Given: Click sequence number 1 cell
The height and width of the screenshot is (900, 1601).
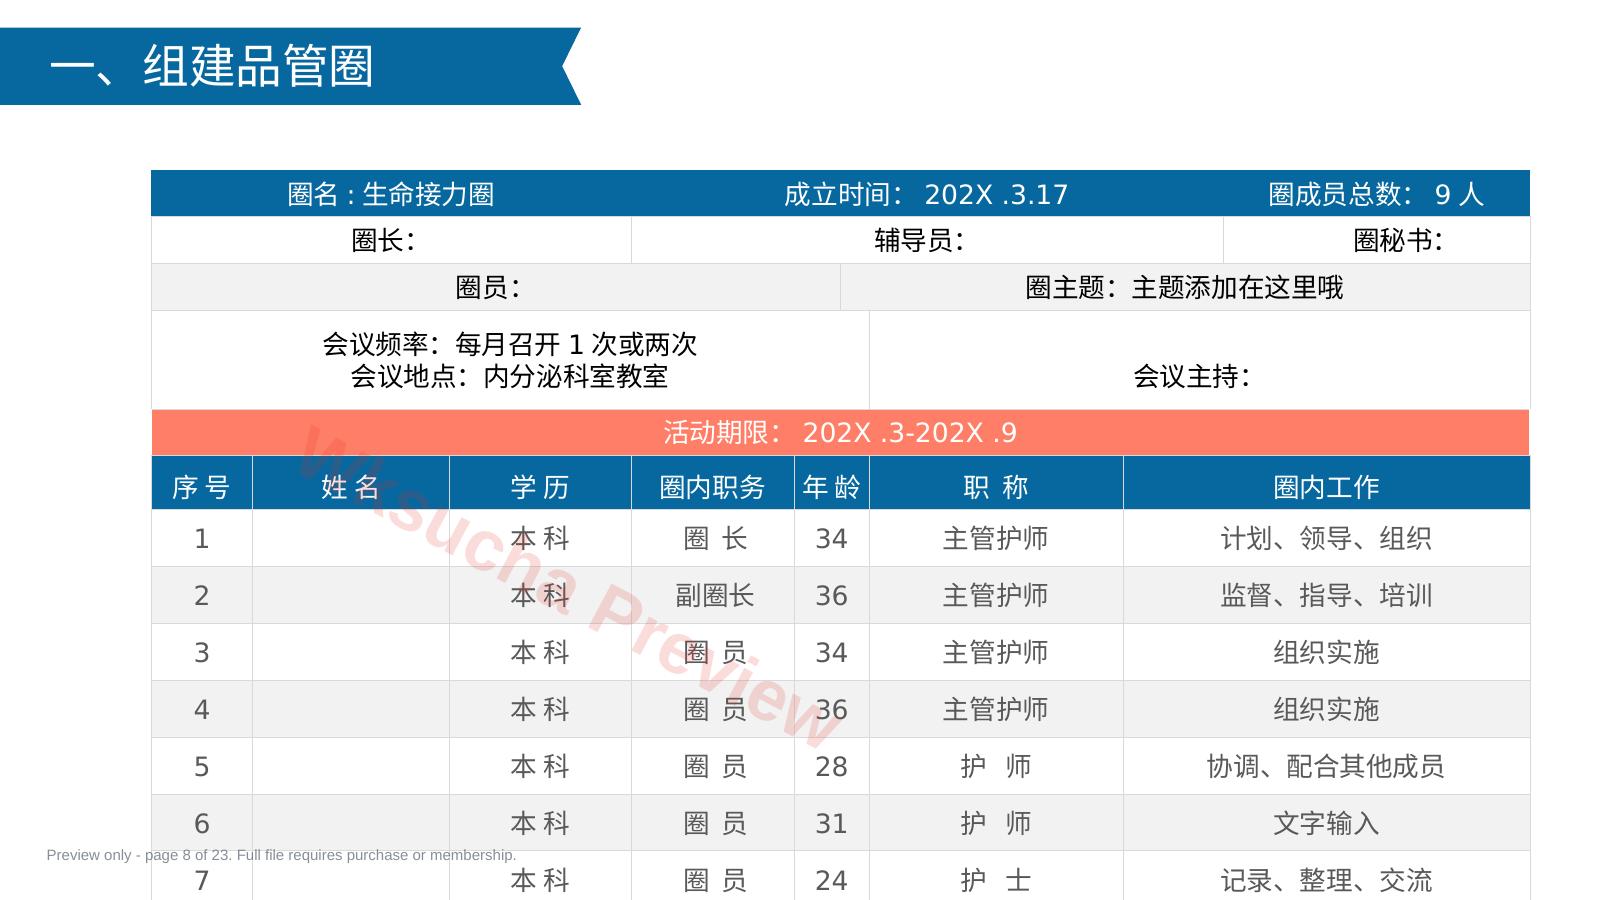Looking at the screenshot, I should [x=202, y=538].
